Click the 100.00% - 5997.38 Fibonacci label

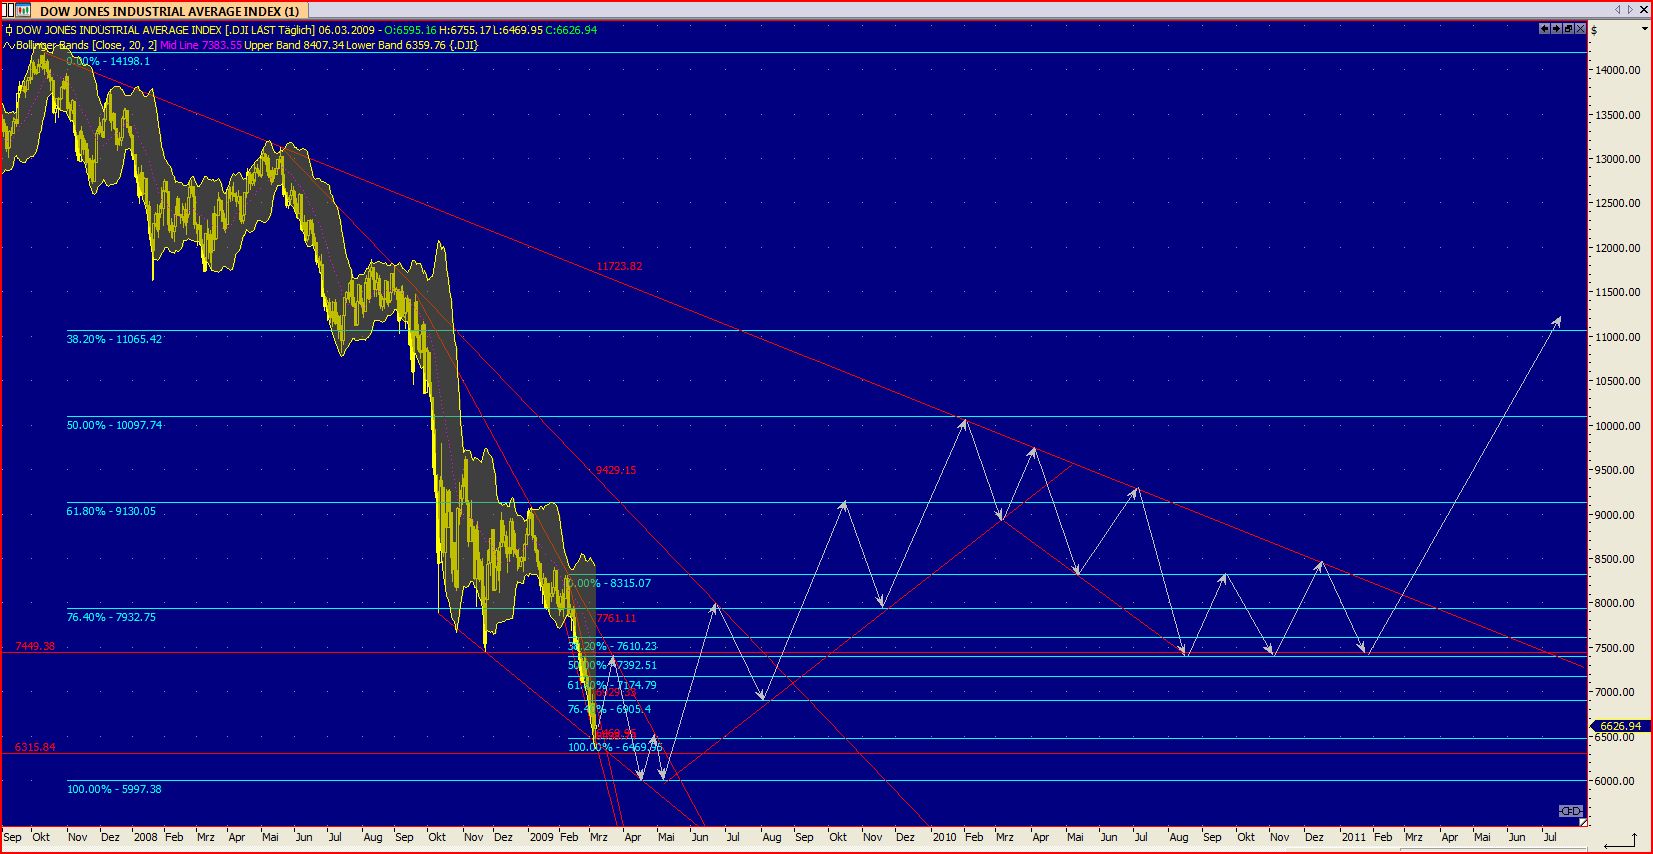[114, 789]
